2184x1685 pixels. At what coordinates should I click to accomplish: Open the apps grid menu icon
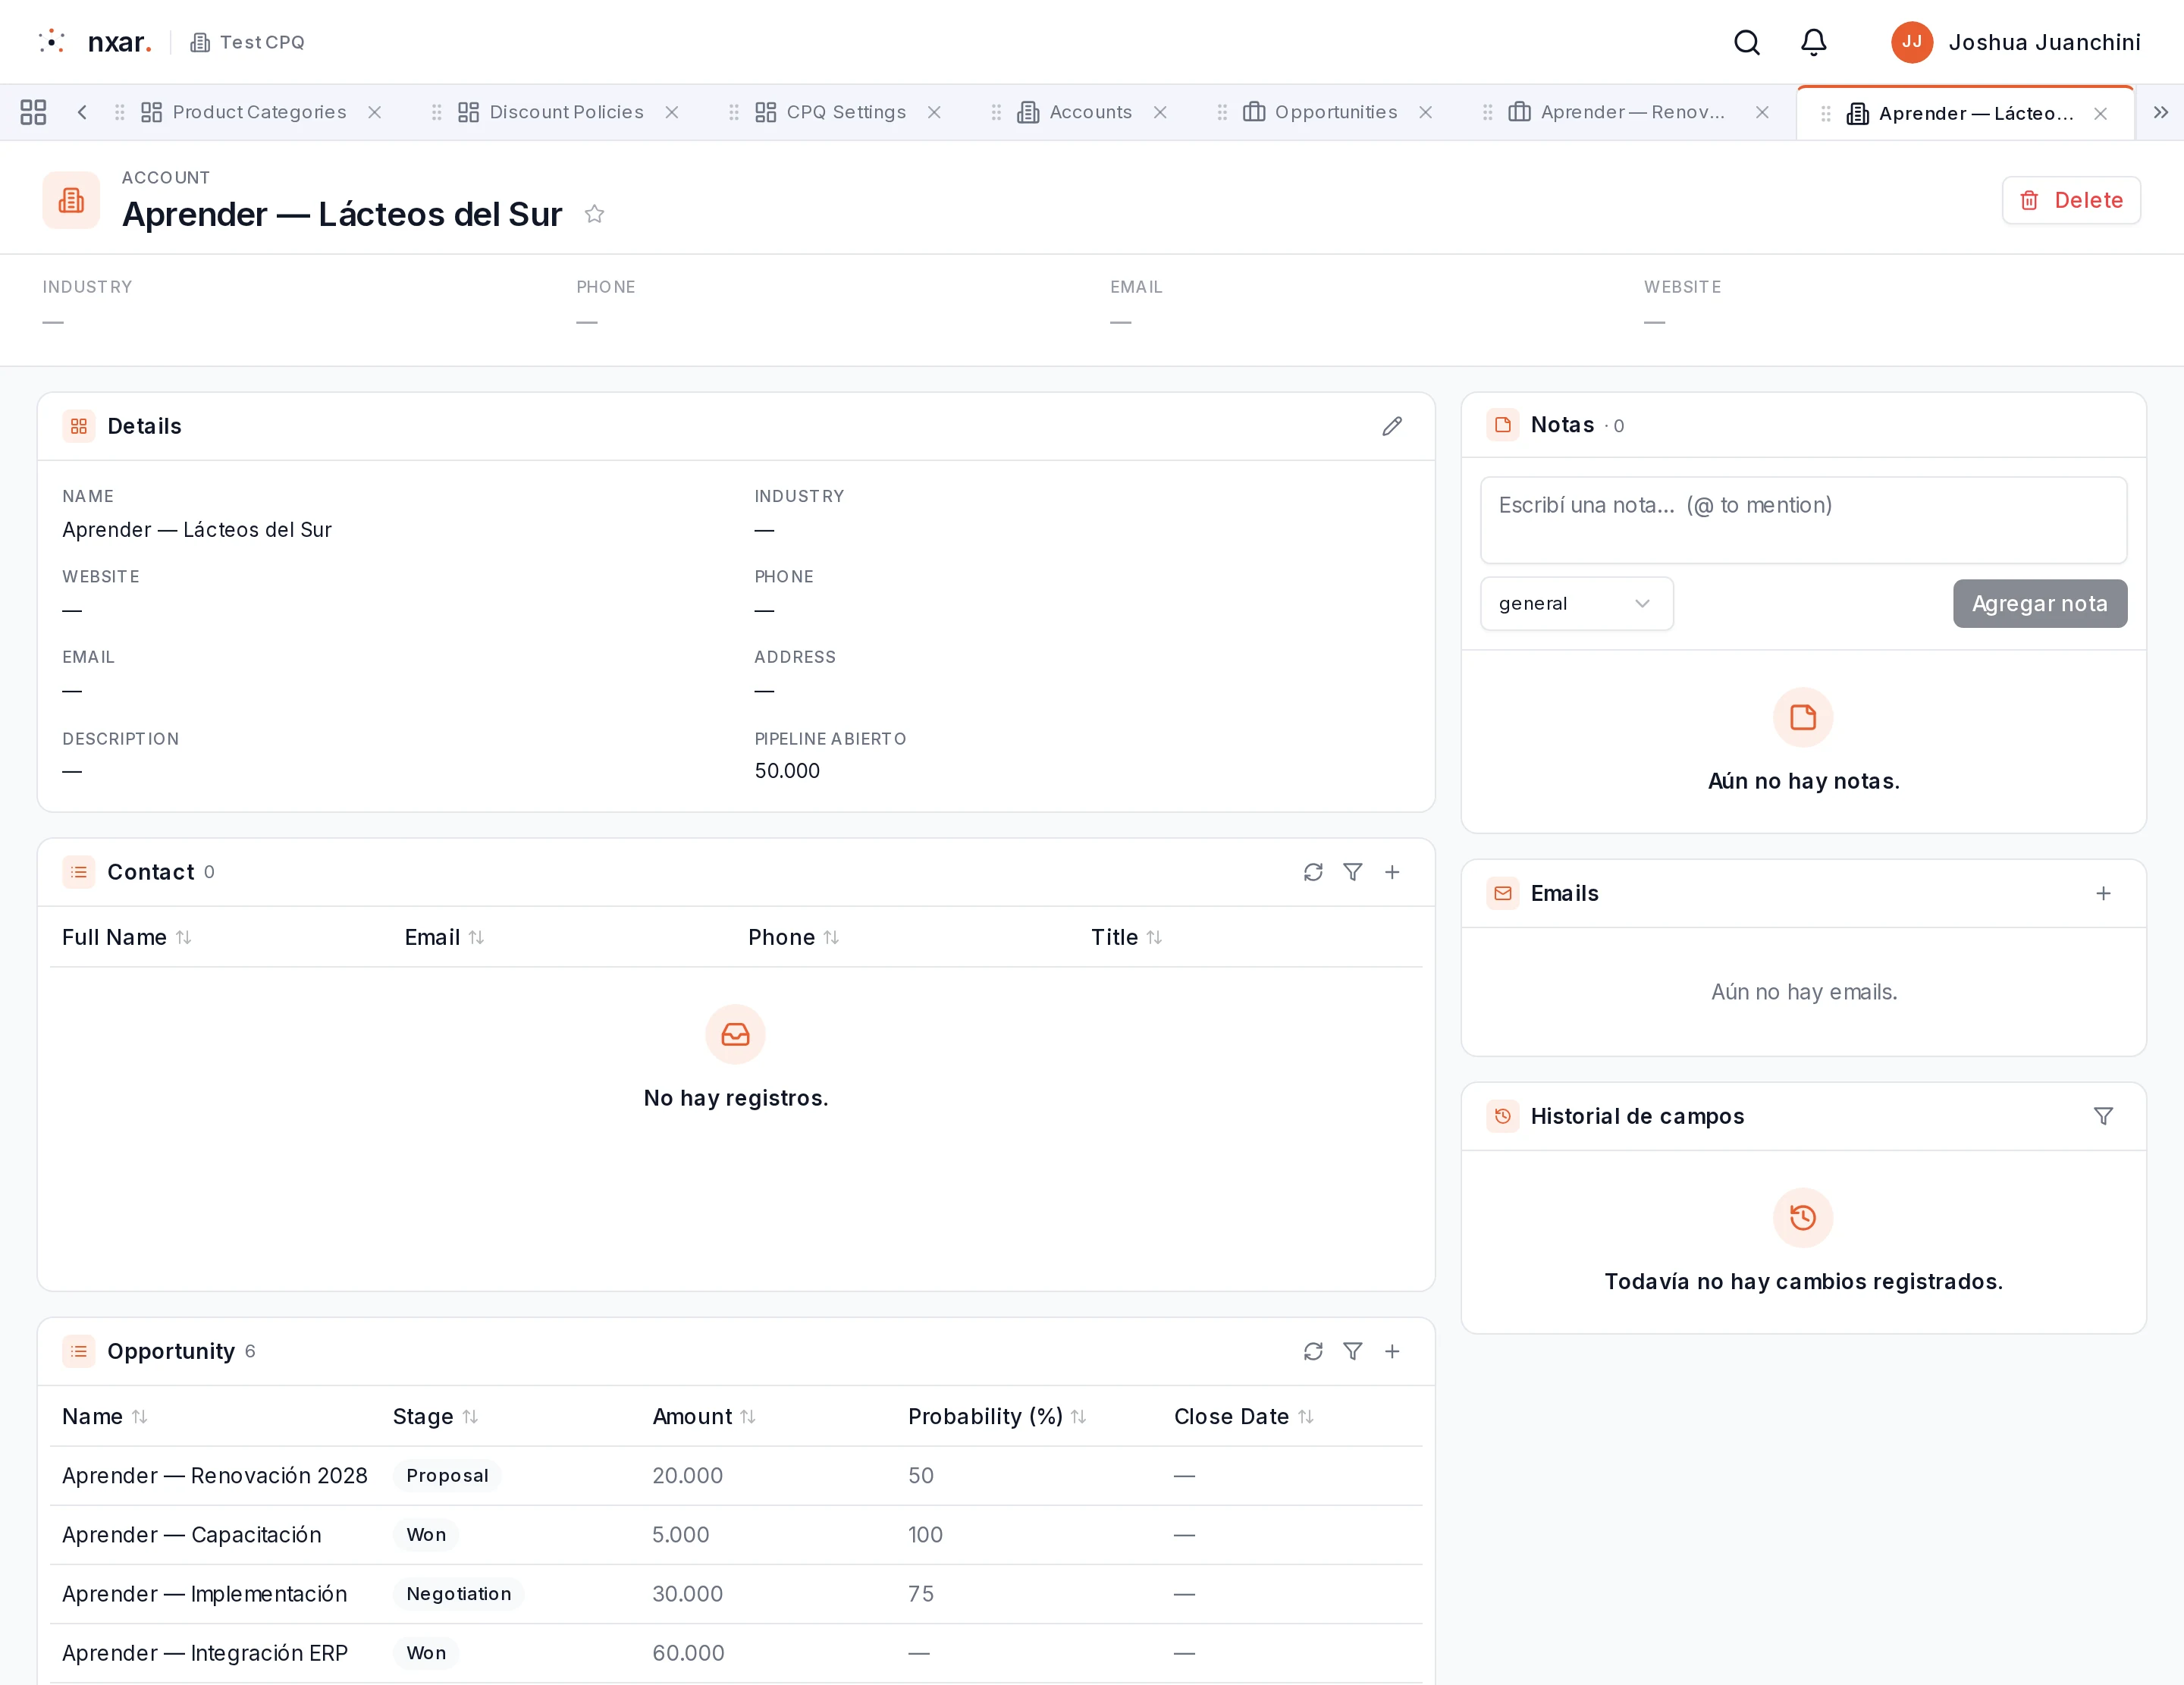(33, 112)
